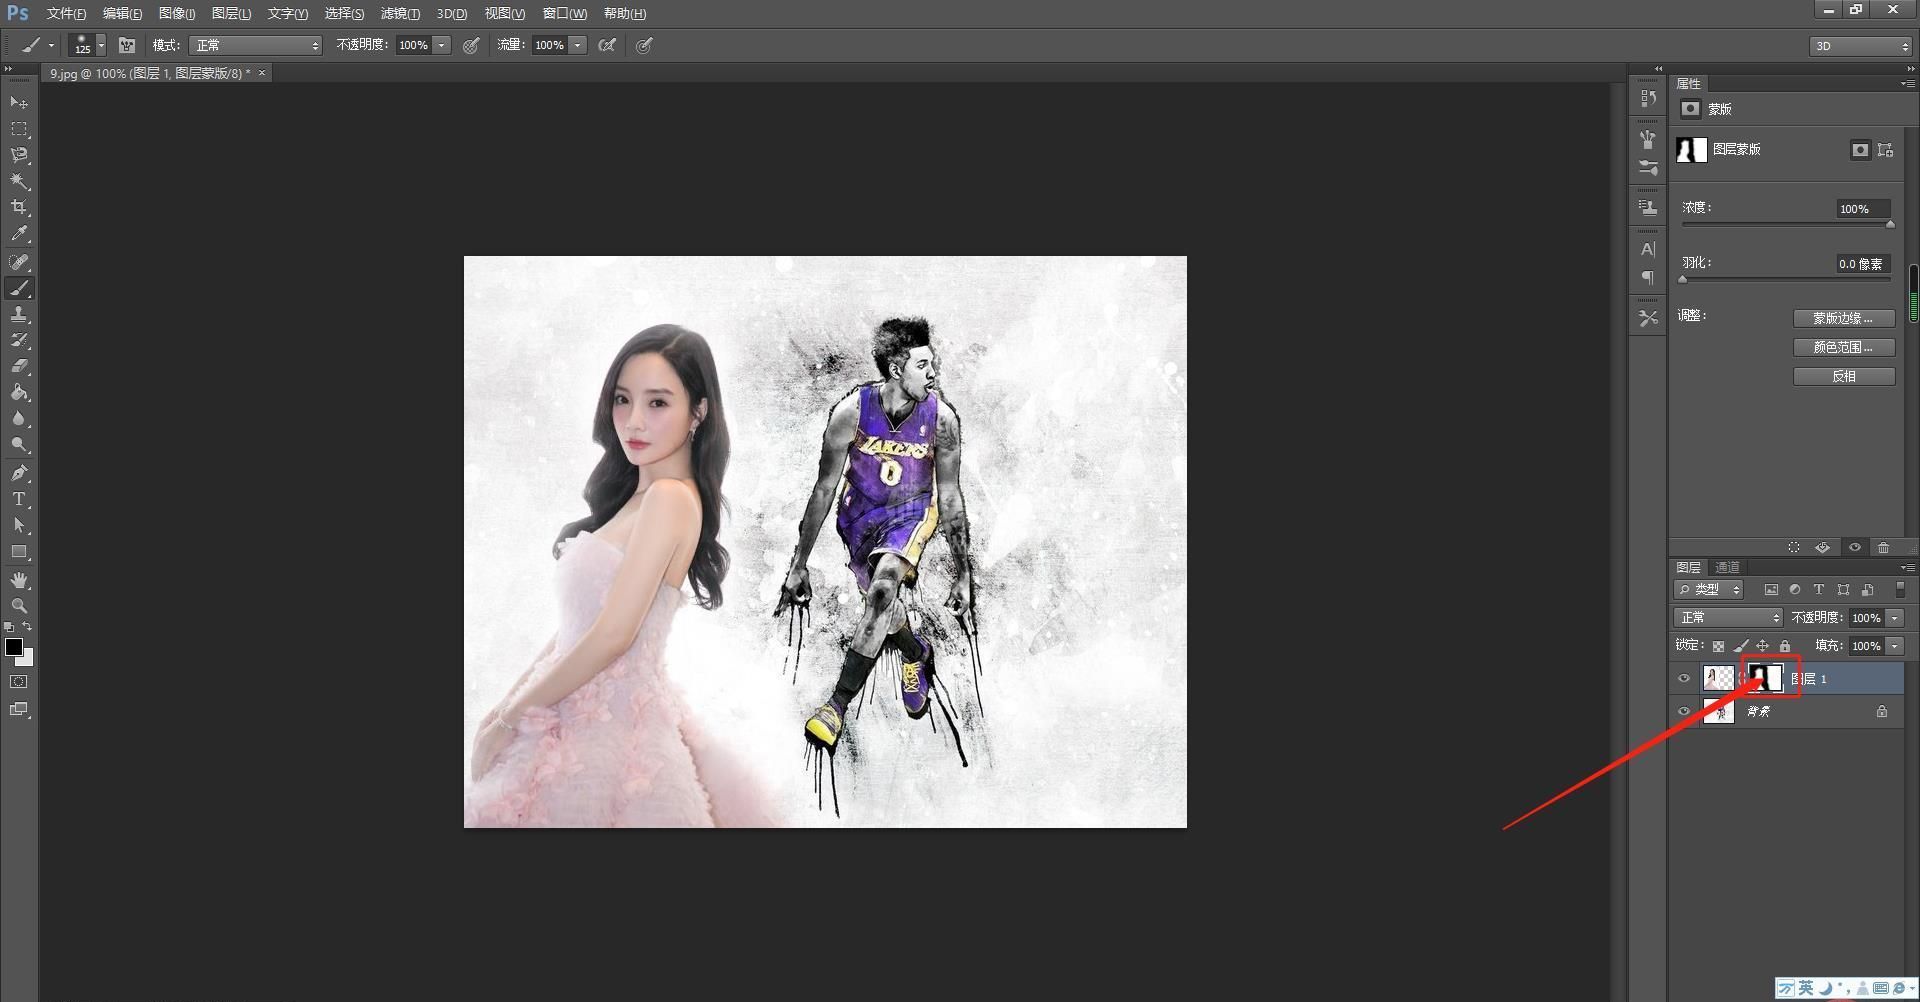Toggle lock all for layer

coord(1785,646)
